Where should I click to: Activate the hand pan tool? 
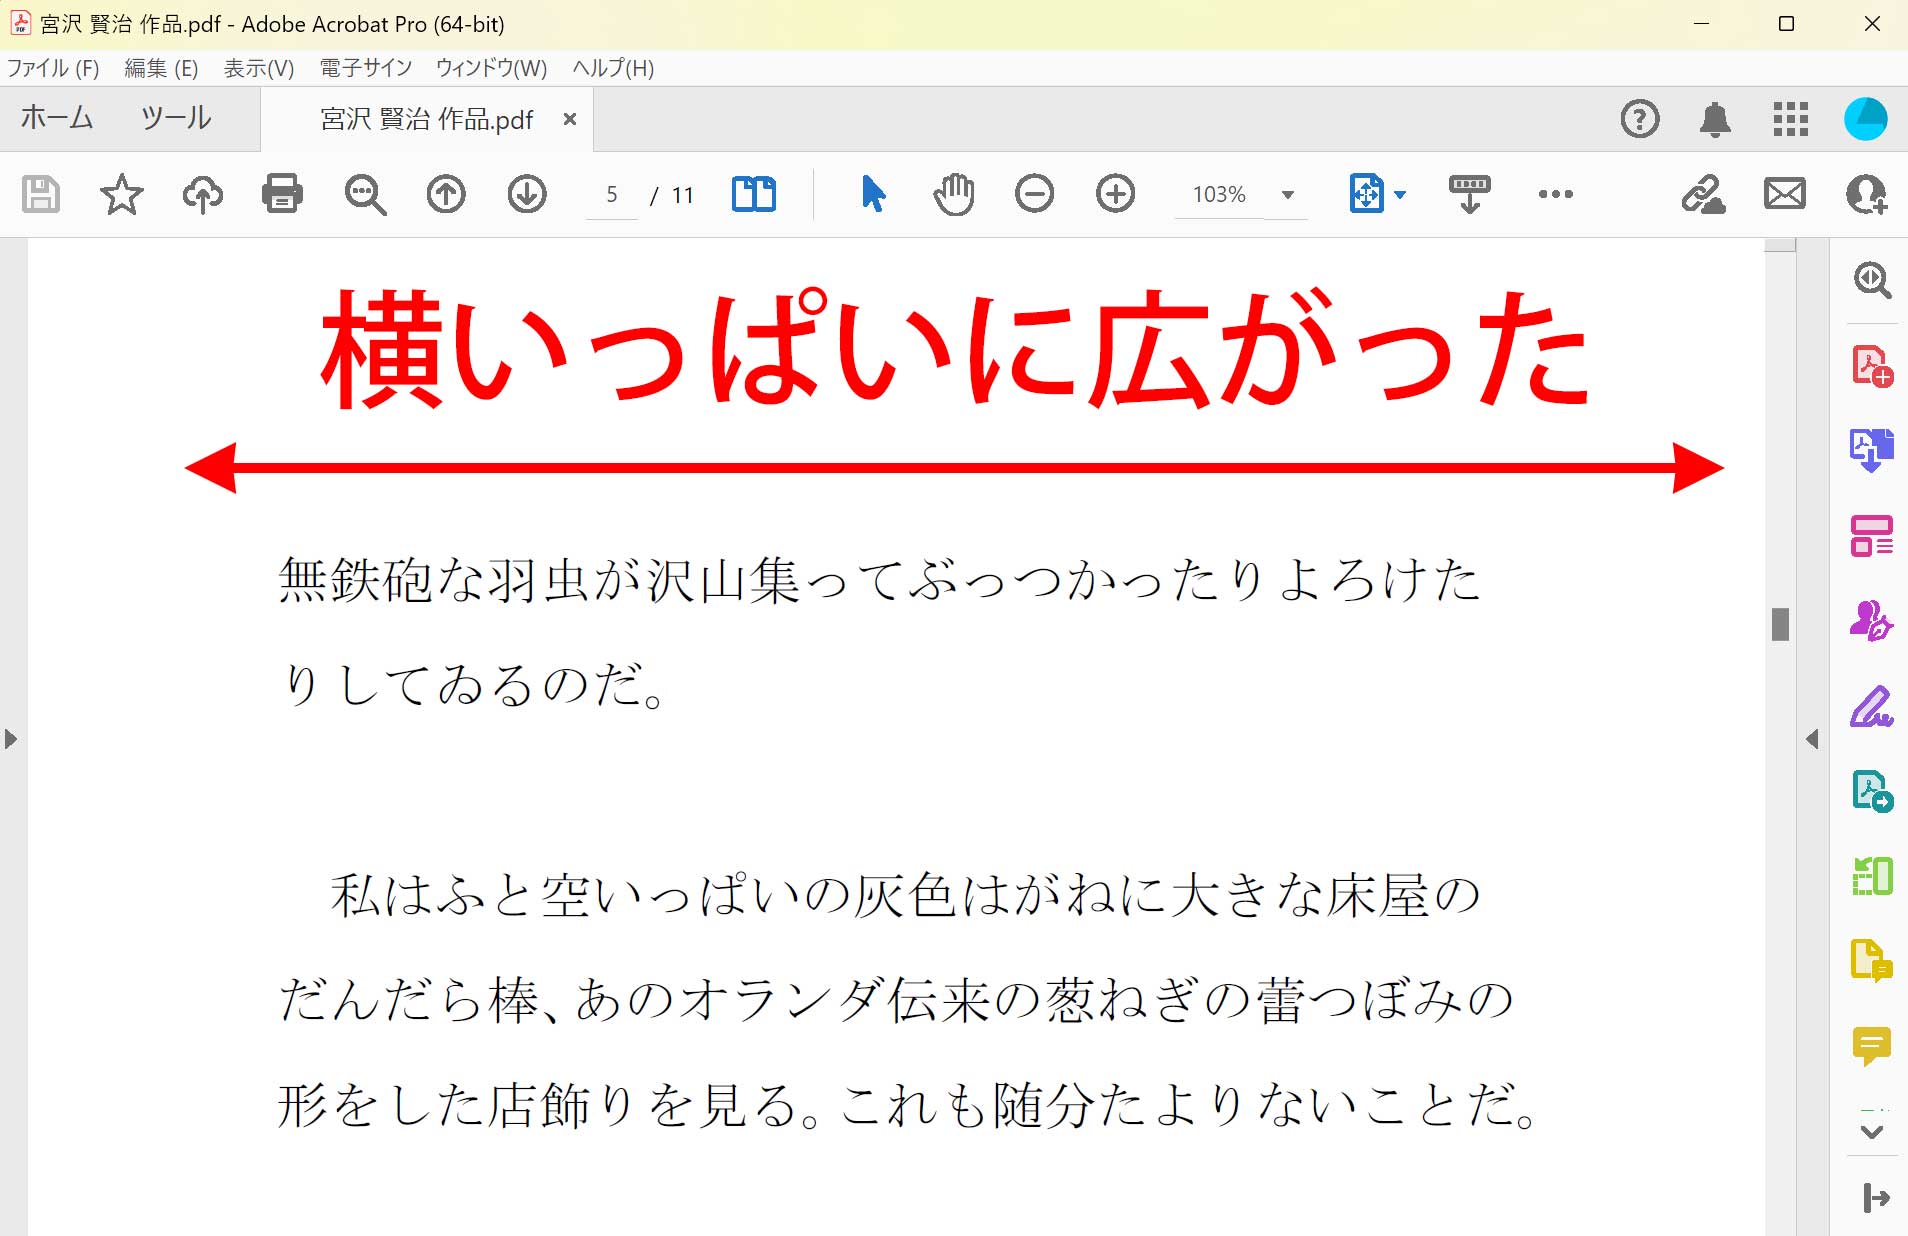pyautogui.click(x=954, y=194)
